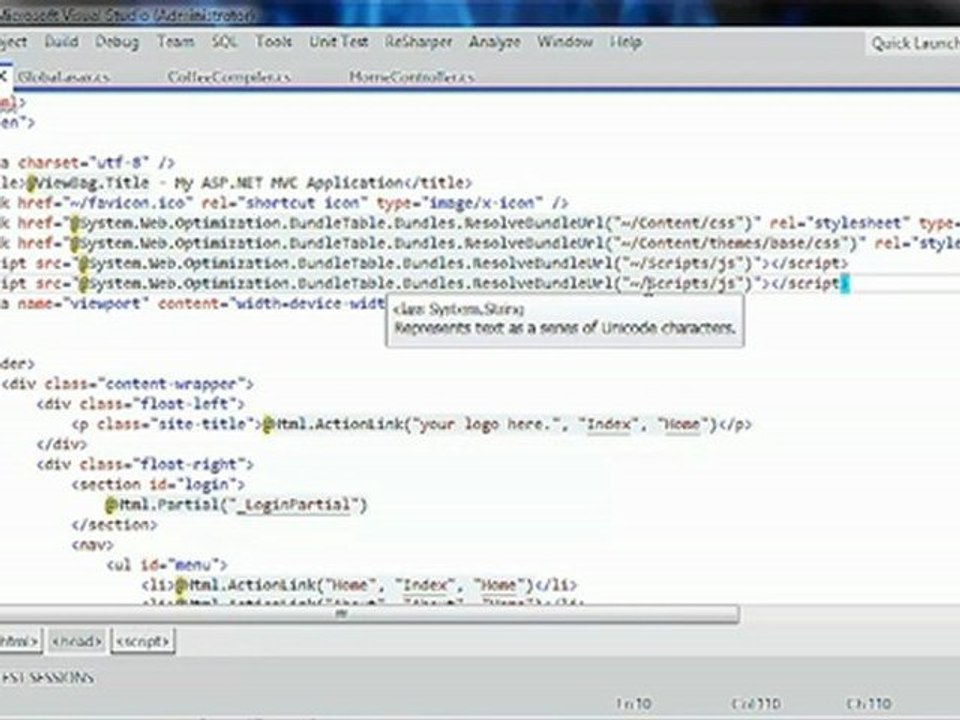The width and height of the screenshot is (960, 720).
Task: Switch to the HomeController.cs tab
Action: pos(411,77)
